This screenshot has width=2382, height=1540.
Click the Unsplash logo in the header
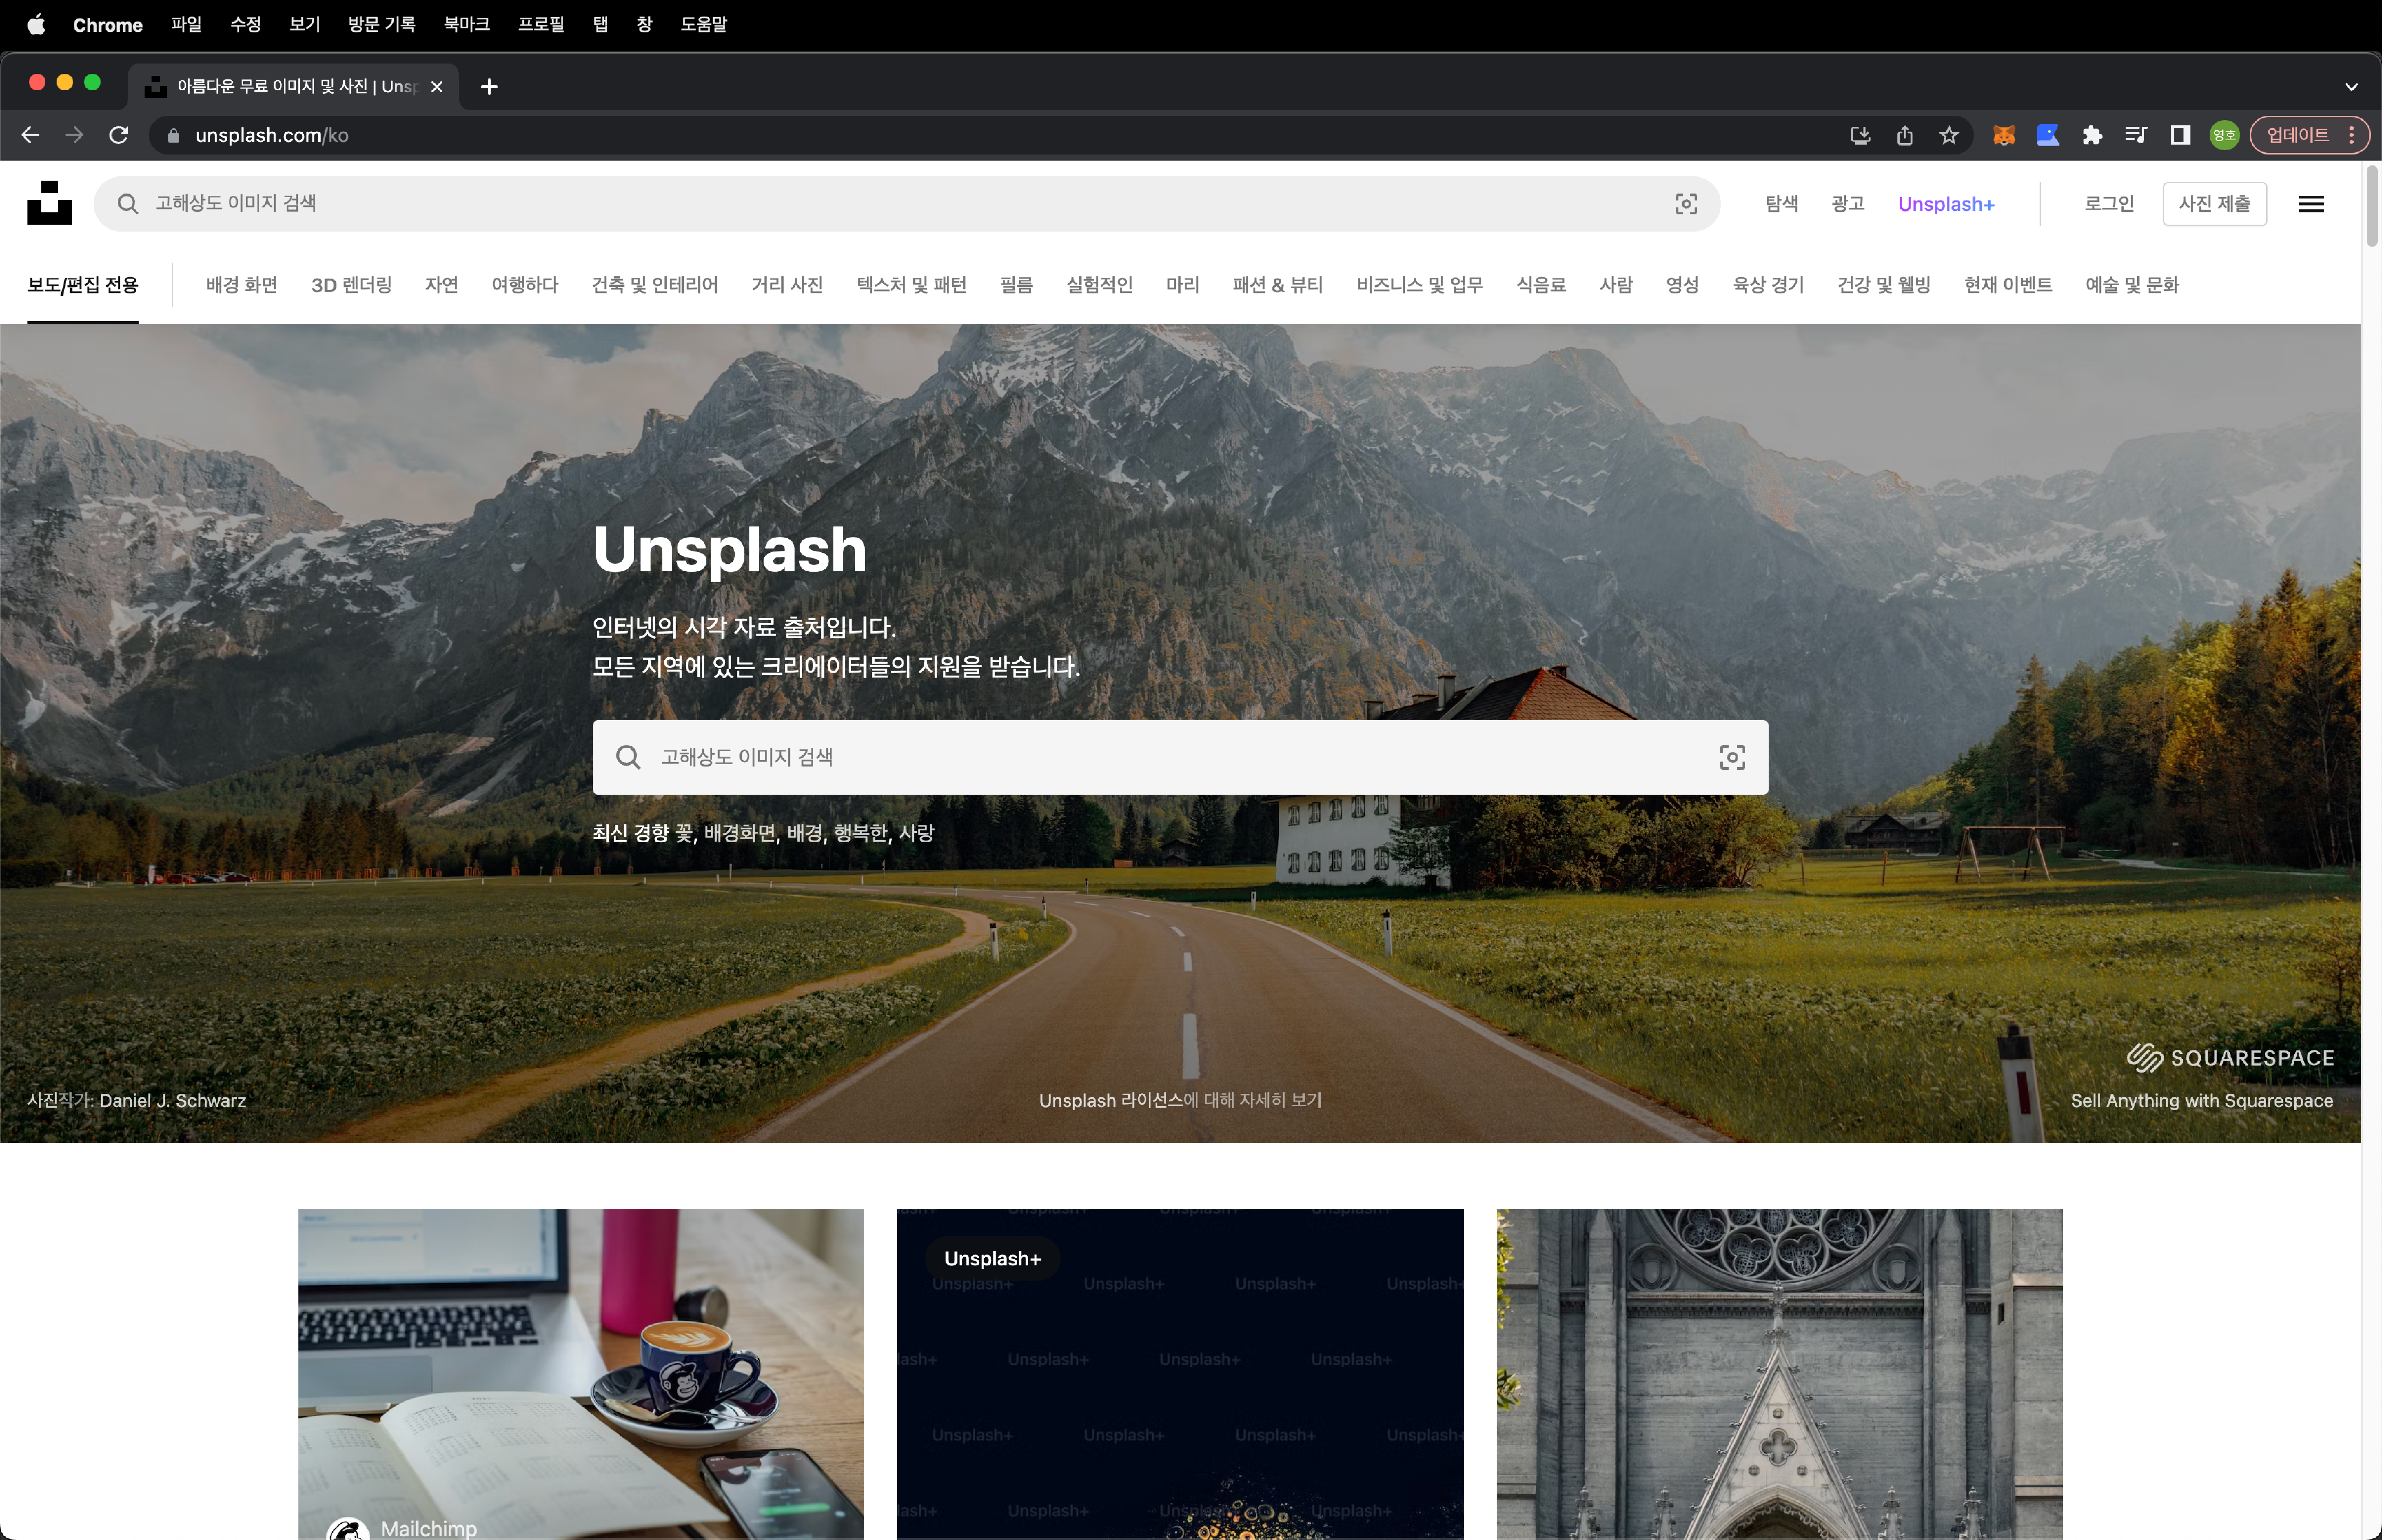[x=49, y=203]
